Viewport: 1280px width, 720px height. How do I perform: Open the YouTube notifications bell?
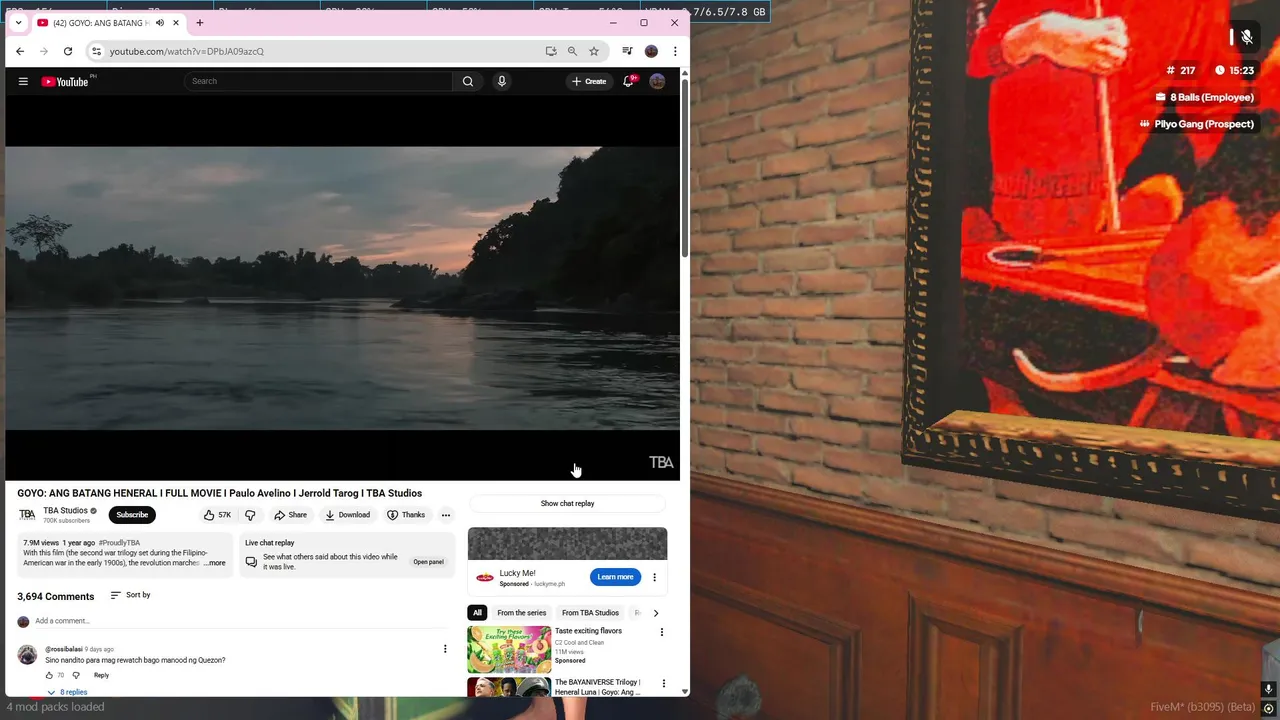point(629,81)
